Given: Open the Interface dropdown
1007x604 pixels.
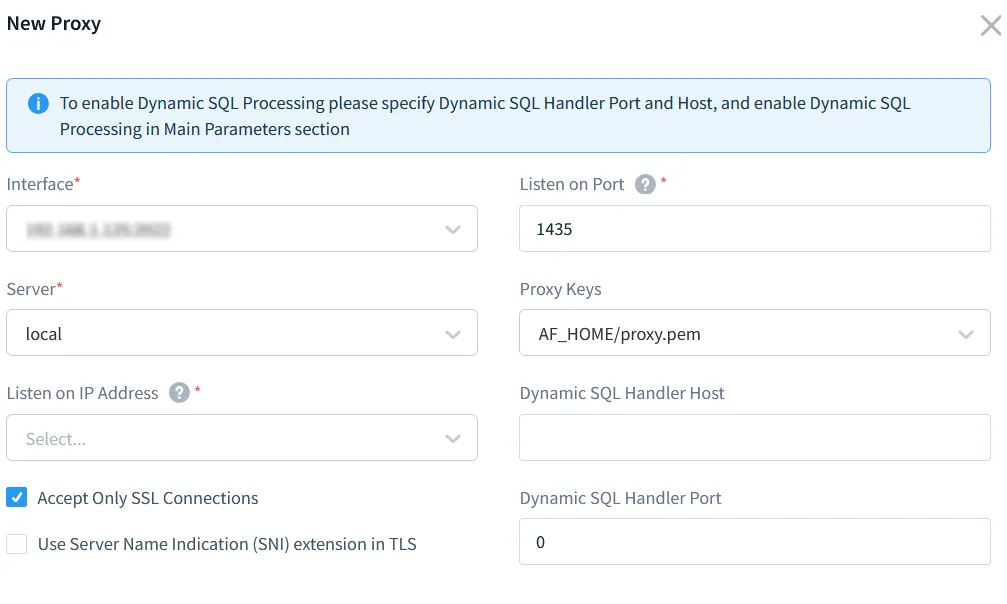Looking at the screenshot, I should pyautogui.click(x=242, y=229).
